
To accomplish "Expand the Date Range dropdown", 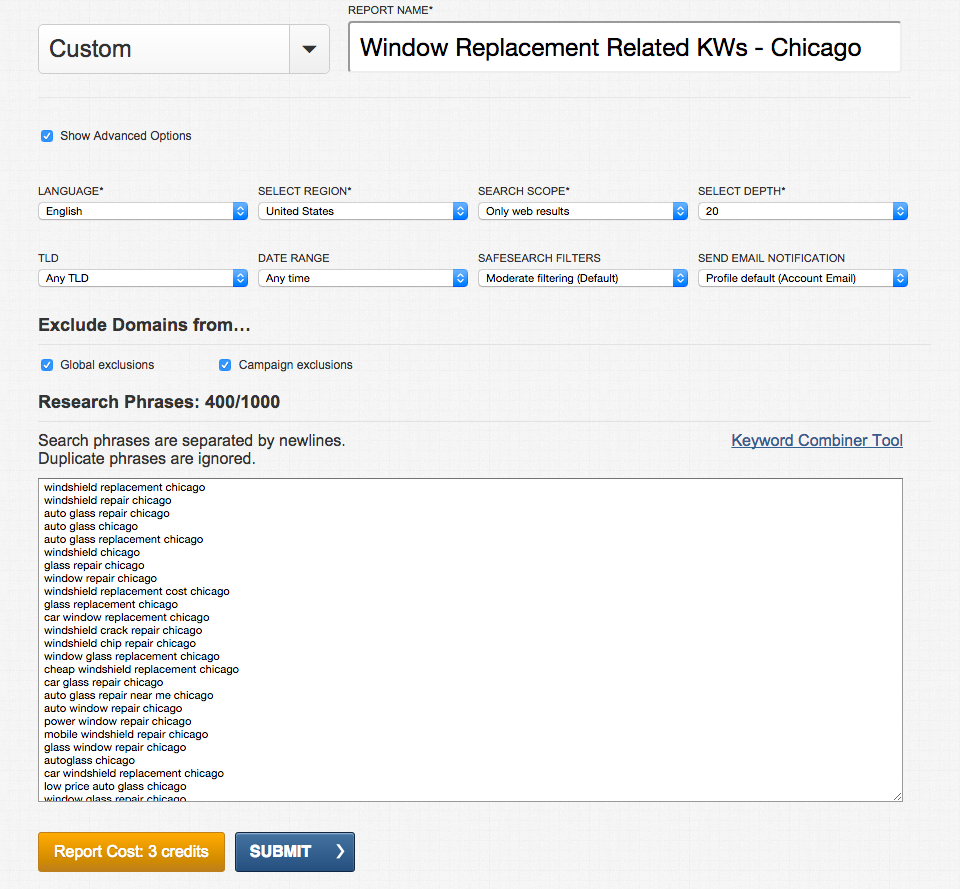I will (363, 278).
